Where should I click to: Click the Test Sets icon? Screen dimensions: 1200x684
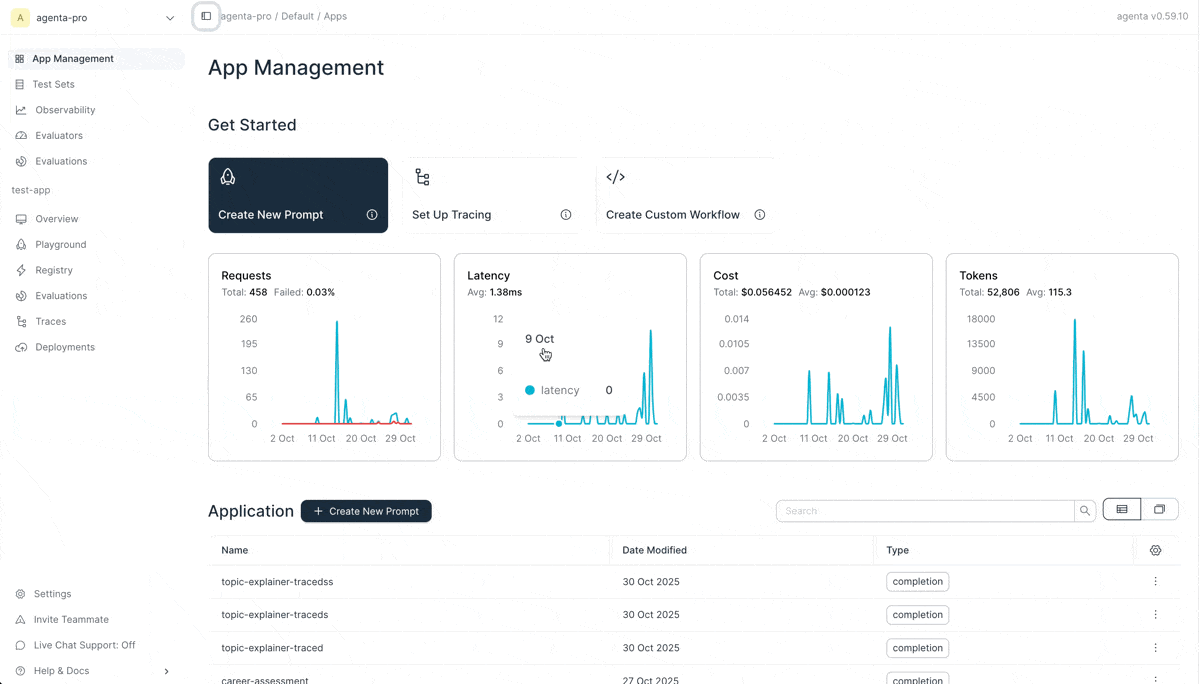tap(20, 84)
